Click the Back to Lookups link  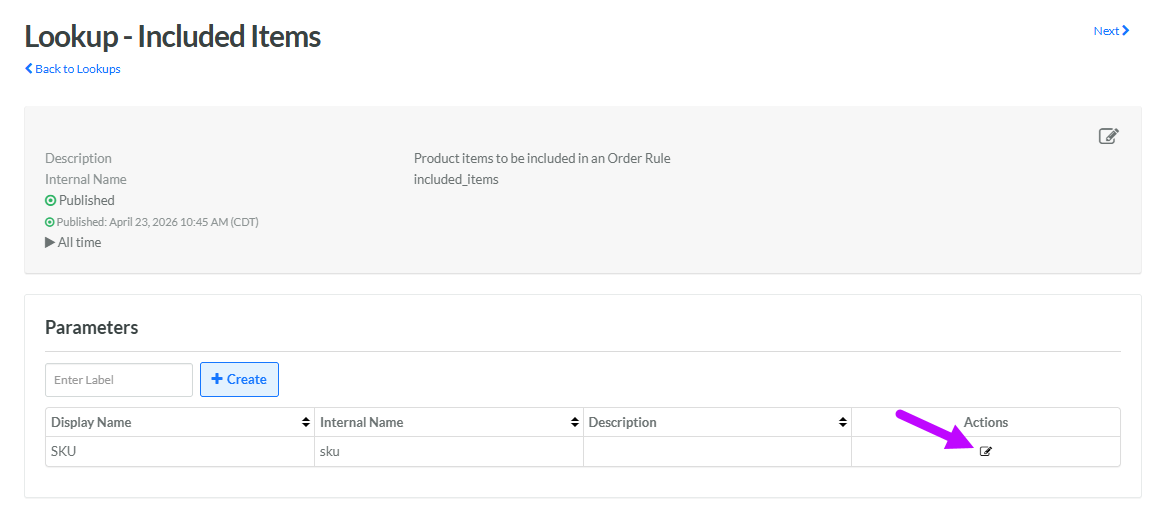(x=77, y=69)
